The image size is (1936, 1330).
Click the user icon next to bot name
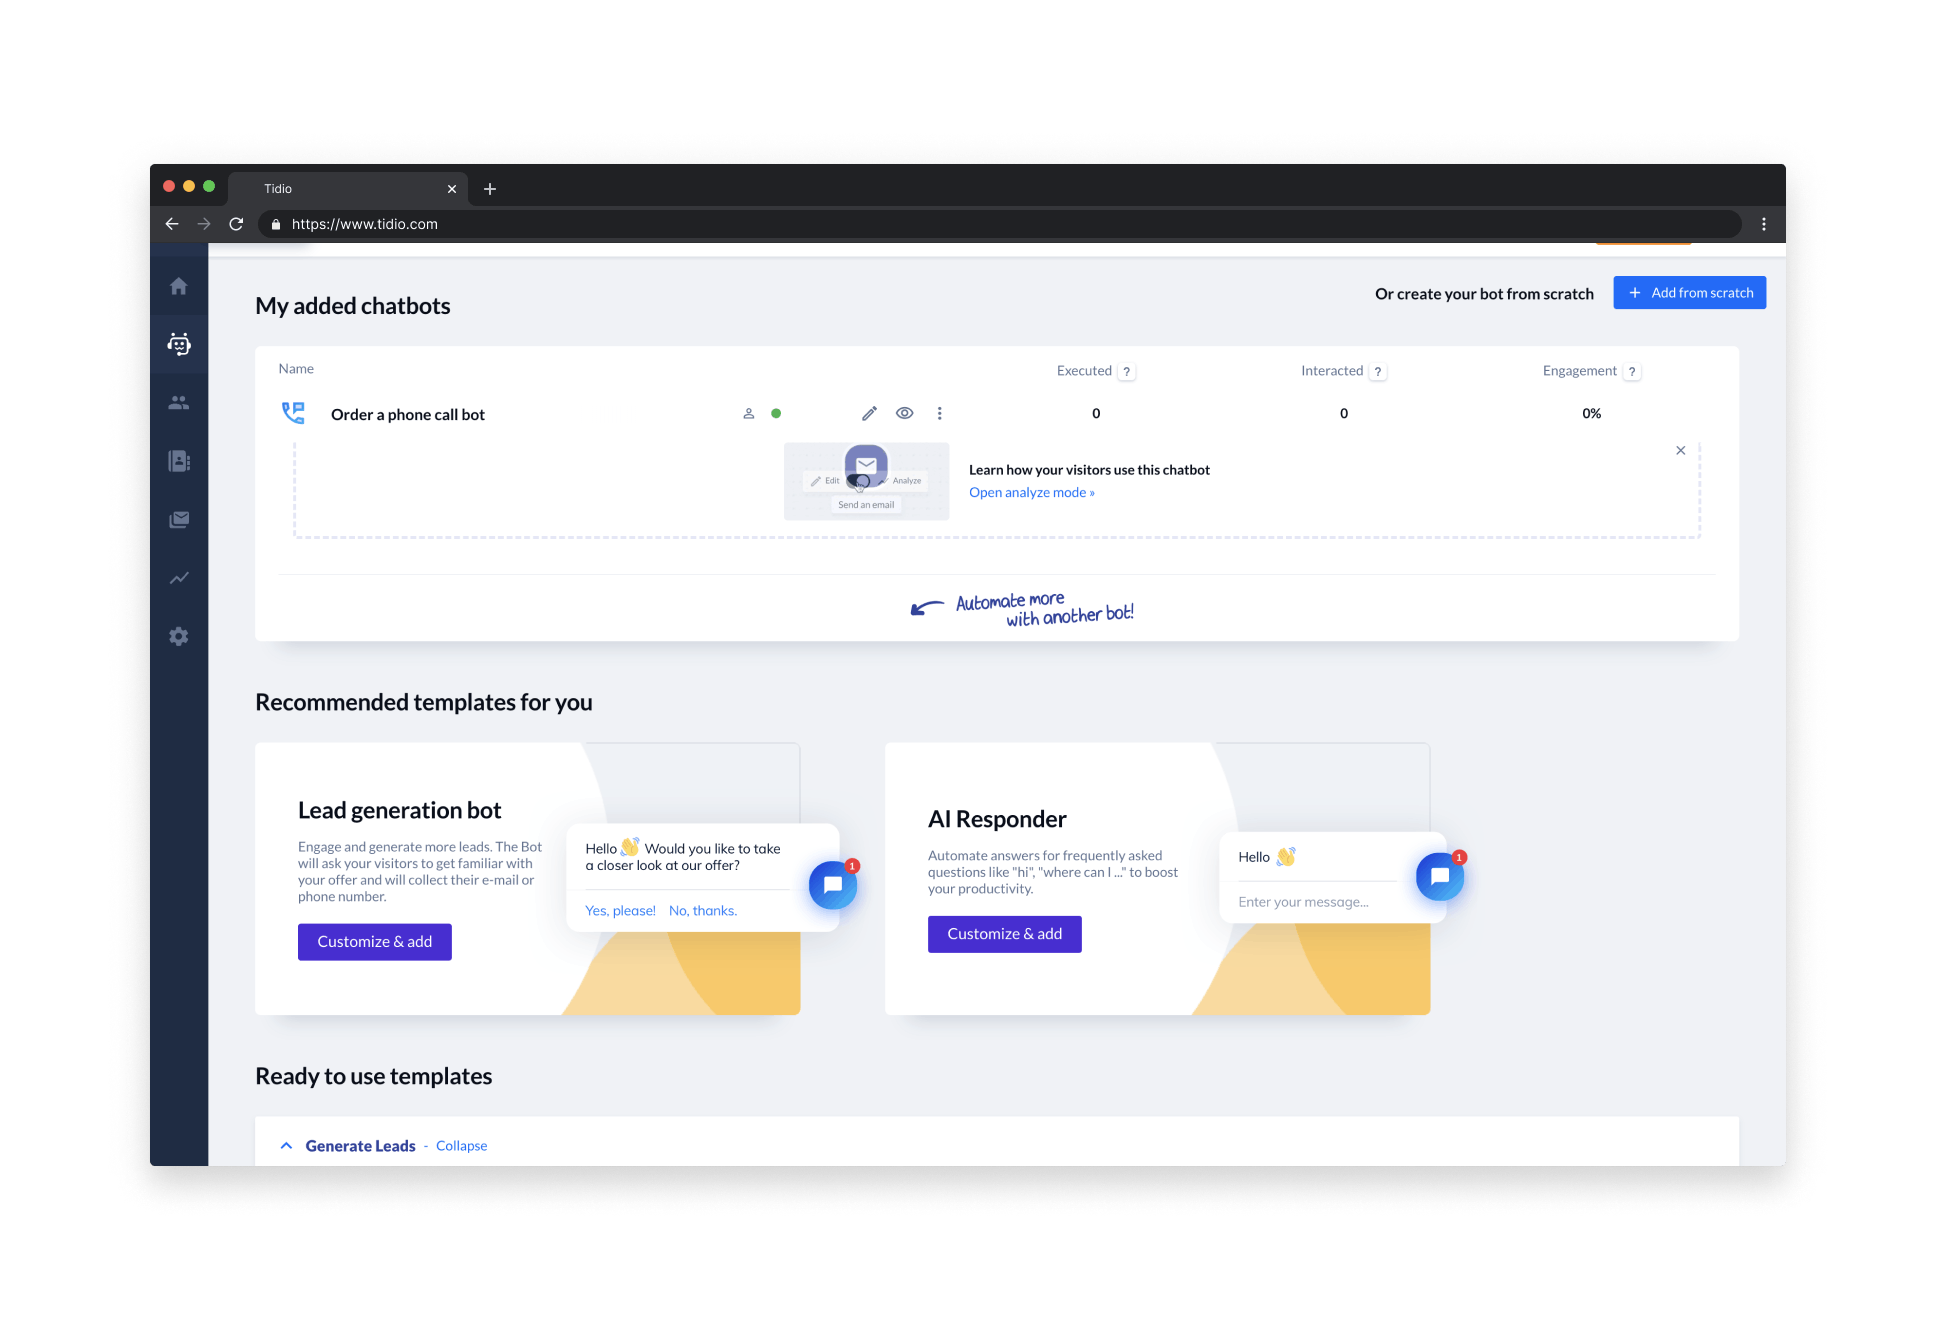click(748, 413)
